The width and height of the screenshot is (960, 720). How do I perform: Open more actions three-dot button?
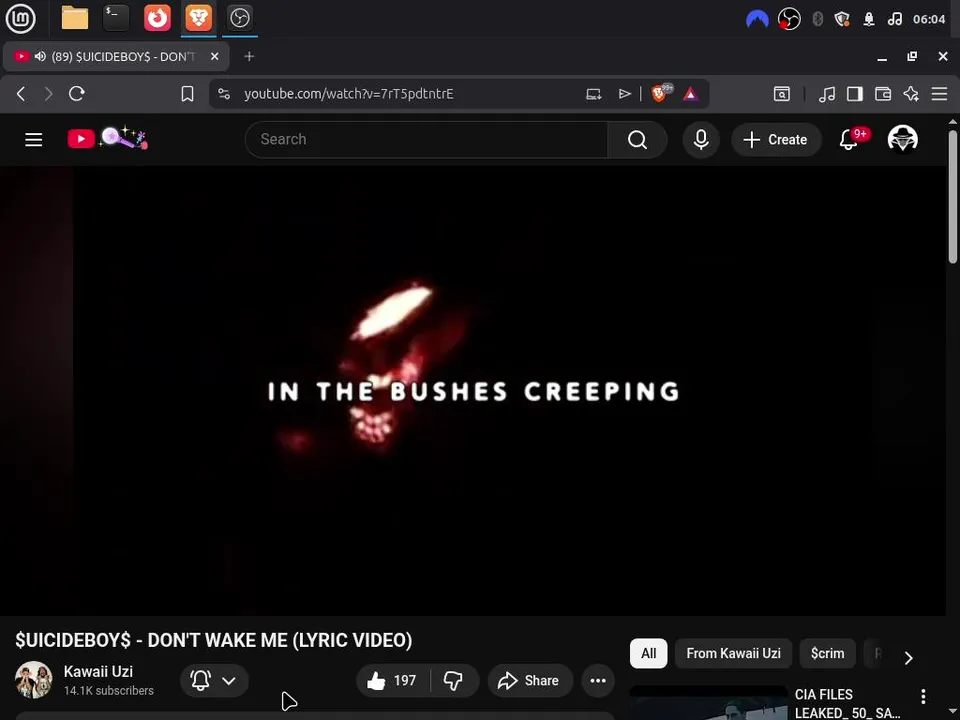(x=598, y=680)
